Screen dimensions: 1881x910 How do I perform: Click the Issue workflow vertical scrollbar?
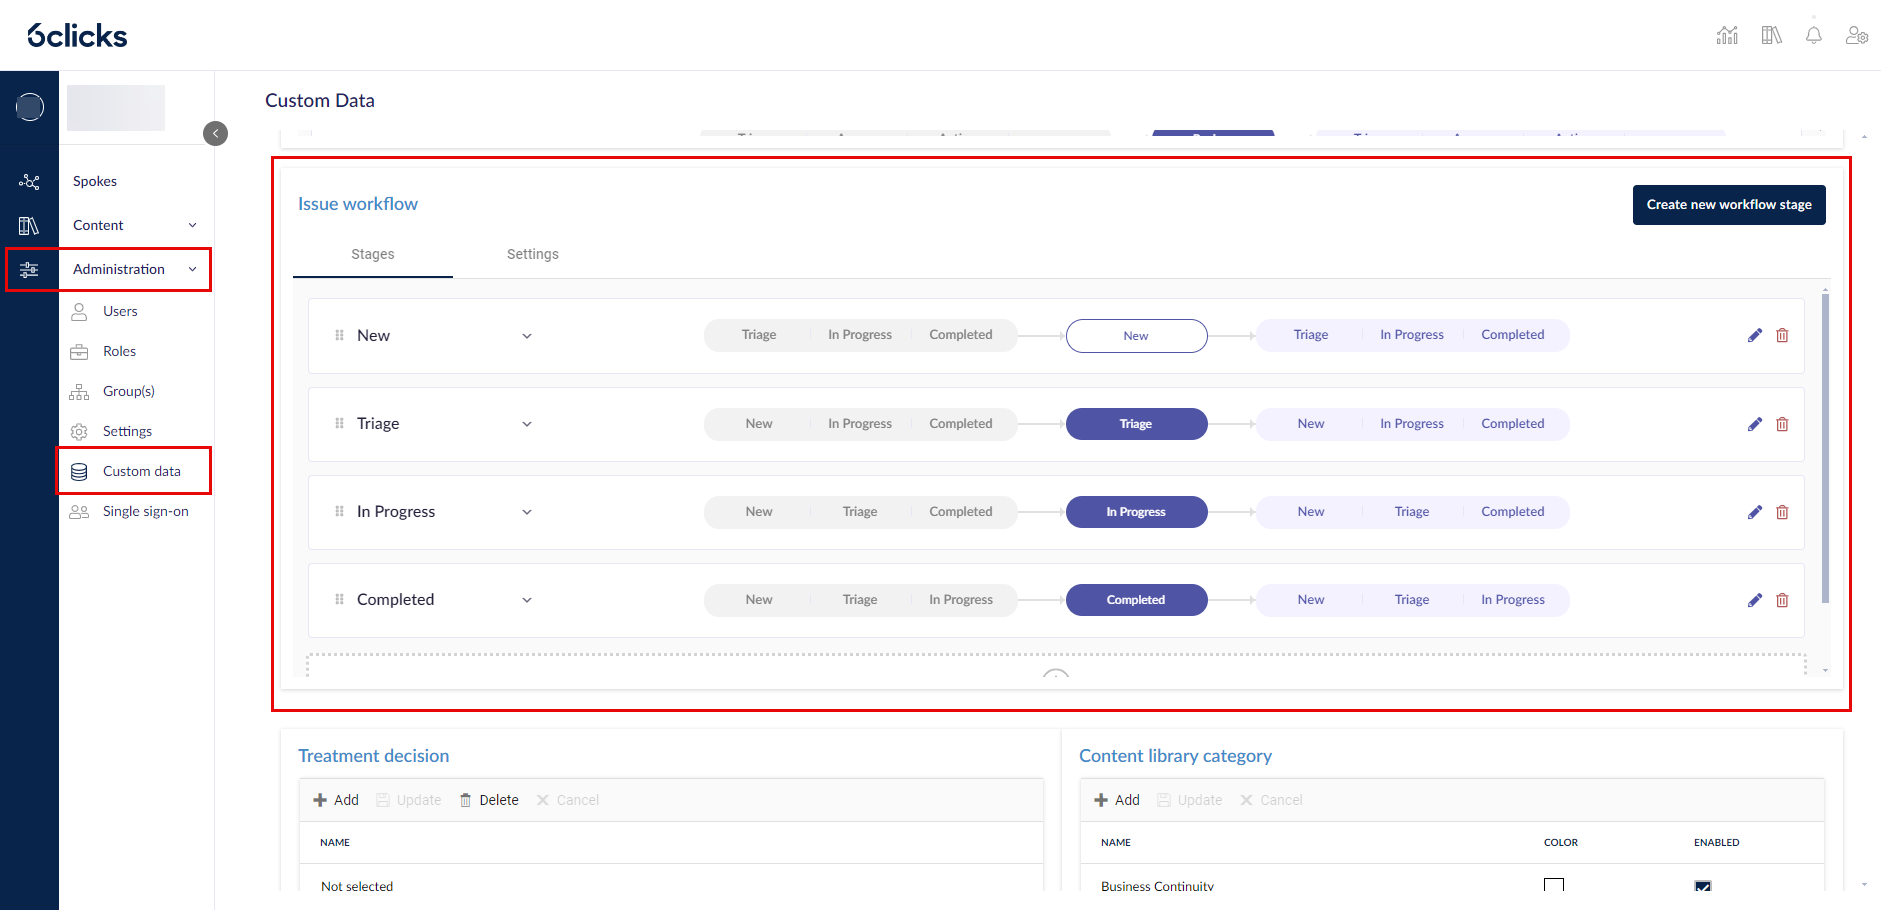[x=1825, y=450]
